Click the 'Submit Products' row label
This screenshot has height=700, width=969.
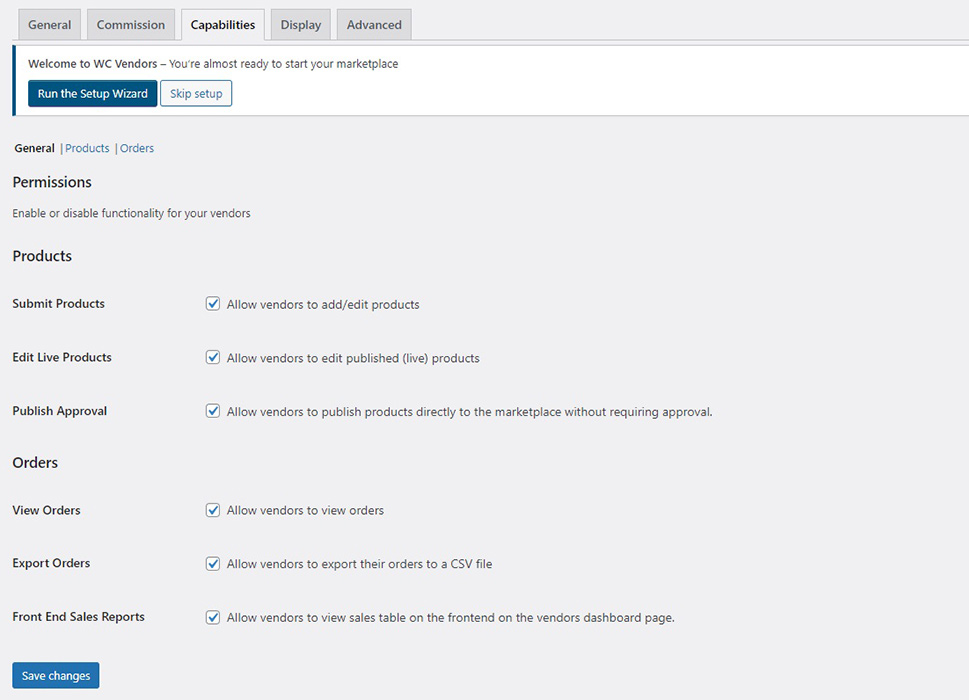[x=59, y=303]
